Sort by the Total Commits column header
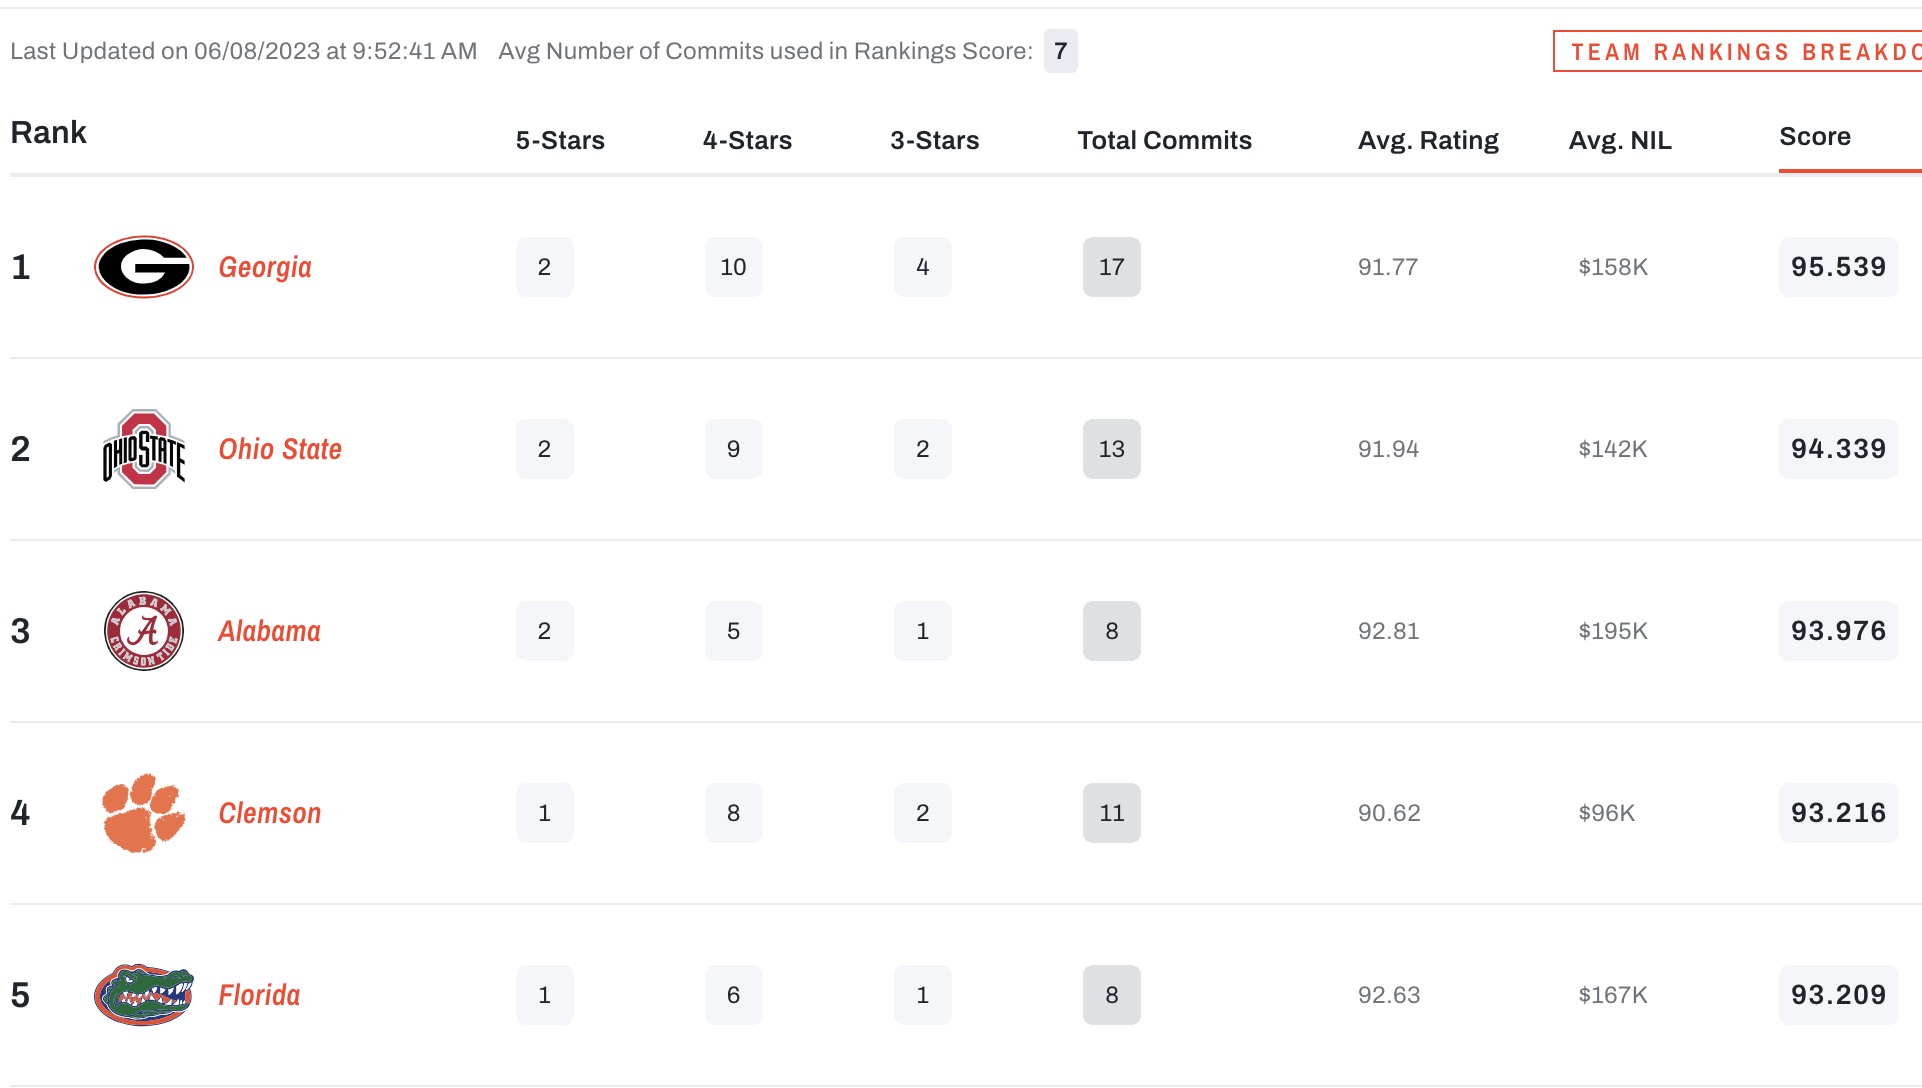This screenshot has width=1922, height=1088. click(x=1165, y=140)
